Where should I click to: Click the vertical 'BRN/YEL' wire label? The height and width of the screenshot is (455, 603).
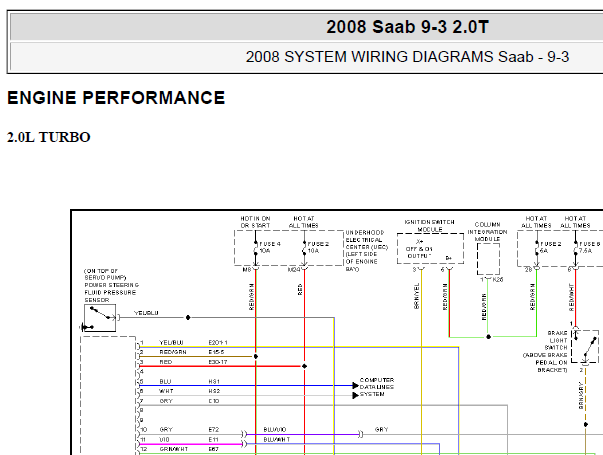click(x=416, y=297)
